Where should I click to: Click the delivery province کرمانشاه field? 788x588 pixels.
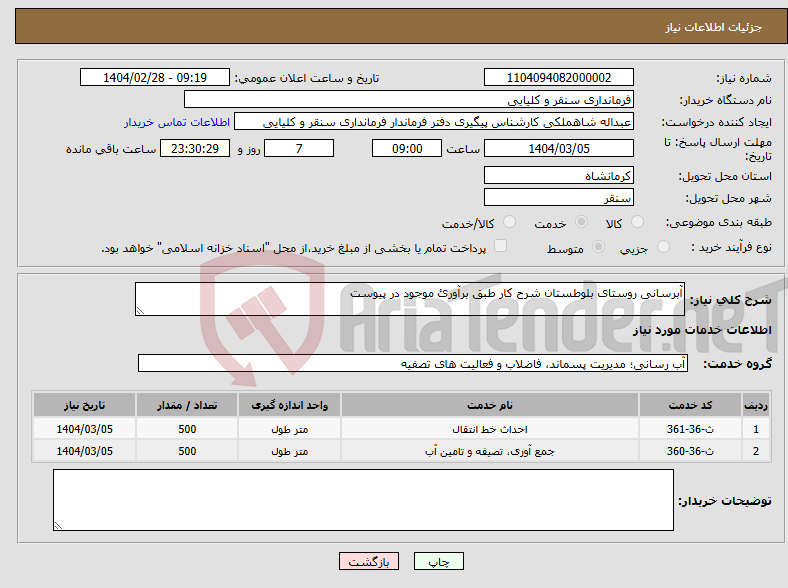[x=558, y=175]
